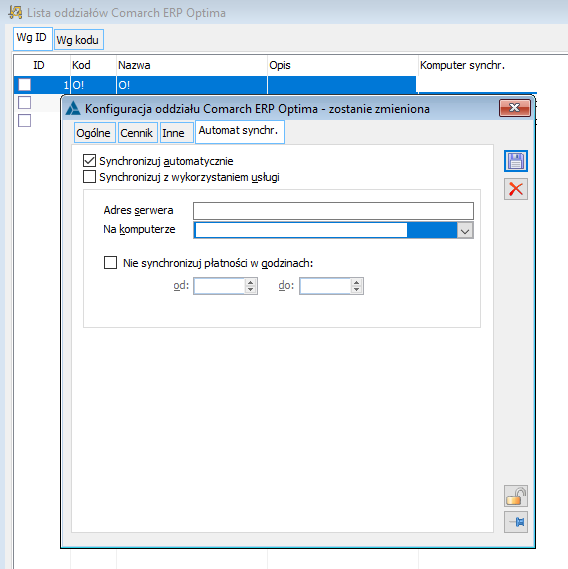Viewport: 568px width, 569px height.
Task: Sort list by Kod column header
Action: tap(93, 65)
